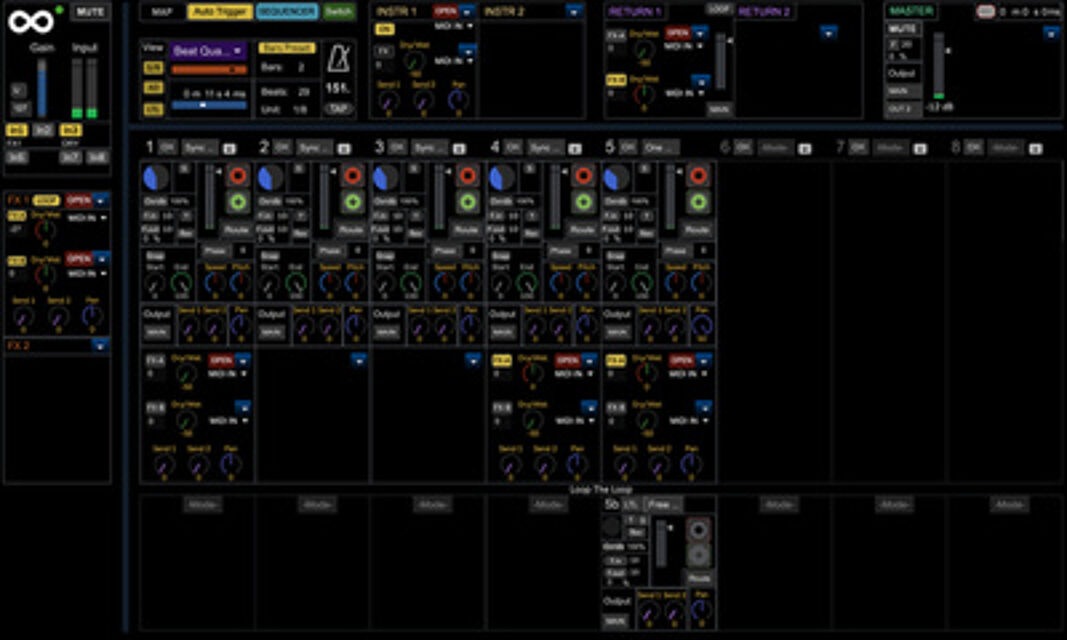Switch to the SEQUENCER tab
Viewport: 1067px width, 640px height.
pyautogui.click(x=287, y=11)
